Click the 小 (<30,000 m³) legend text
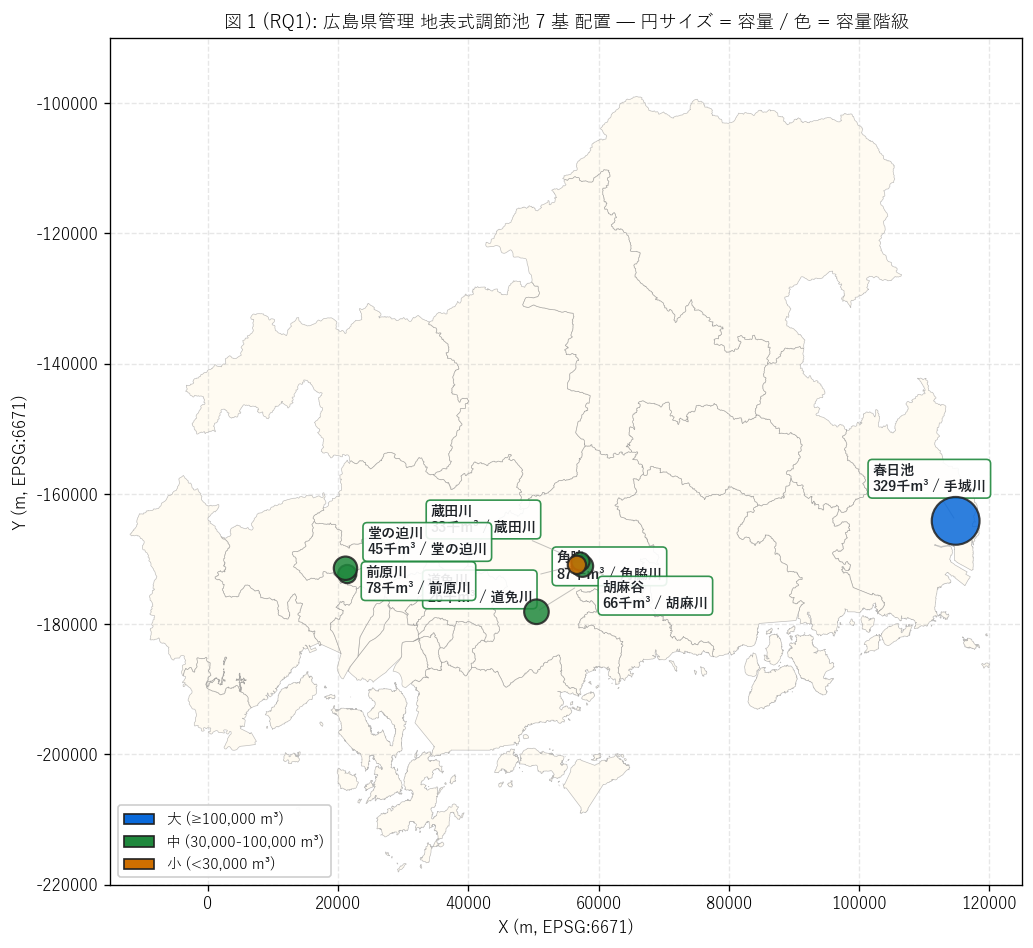Viewport: 1033px width, 948px height. tap(221, 864)
